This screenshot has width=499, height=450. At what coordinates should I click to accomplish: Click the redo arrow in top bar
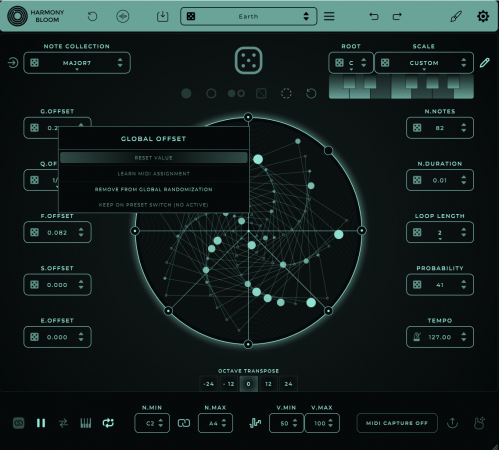tap(397, 16)
